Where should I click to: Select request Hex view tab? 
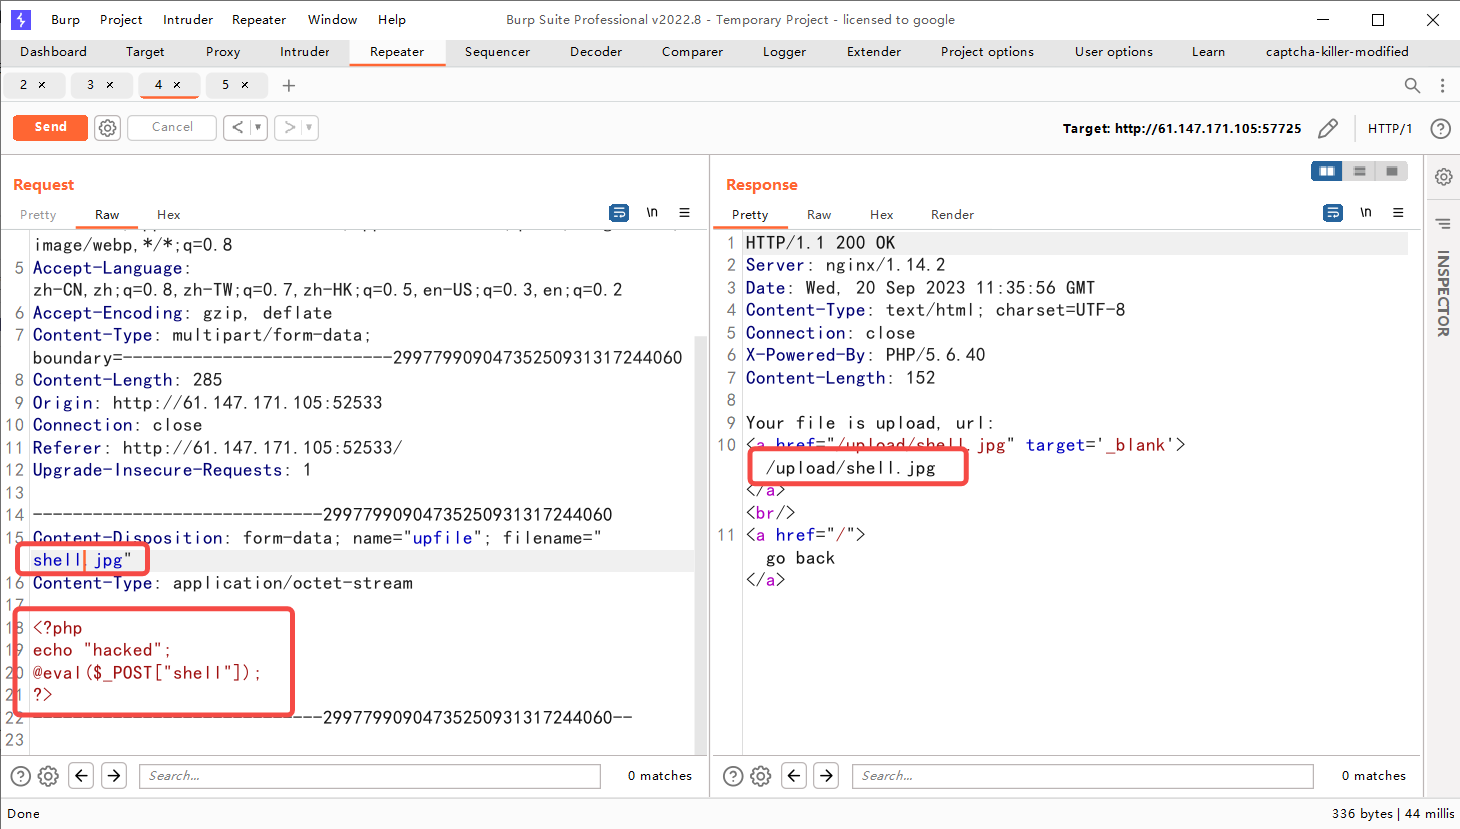[x=168, y=215]
